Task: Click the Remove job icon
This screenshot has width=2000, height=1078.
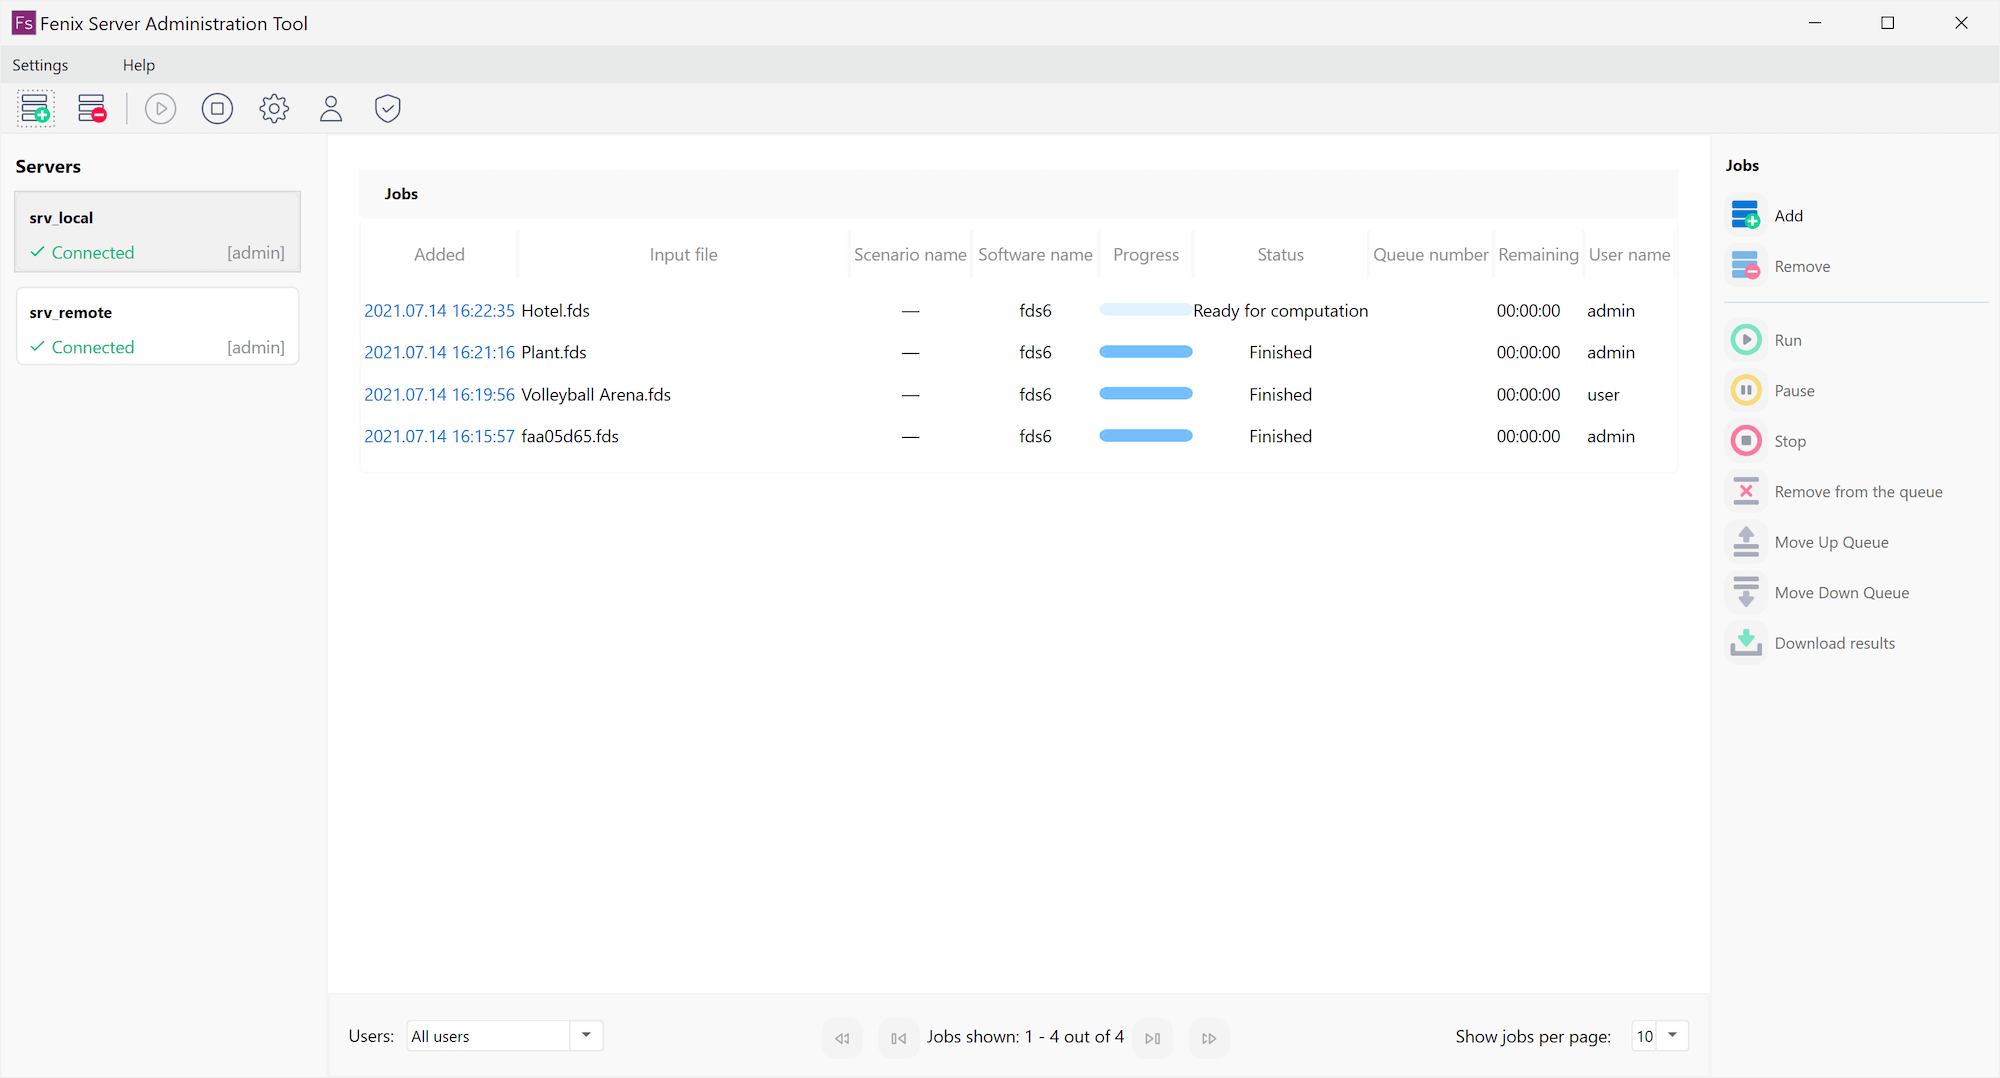Action: pos(1746,266)
